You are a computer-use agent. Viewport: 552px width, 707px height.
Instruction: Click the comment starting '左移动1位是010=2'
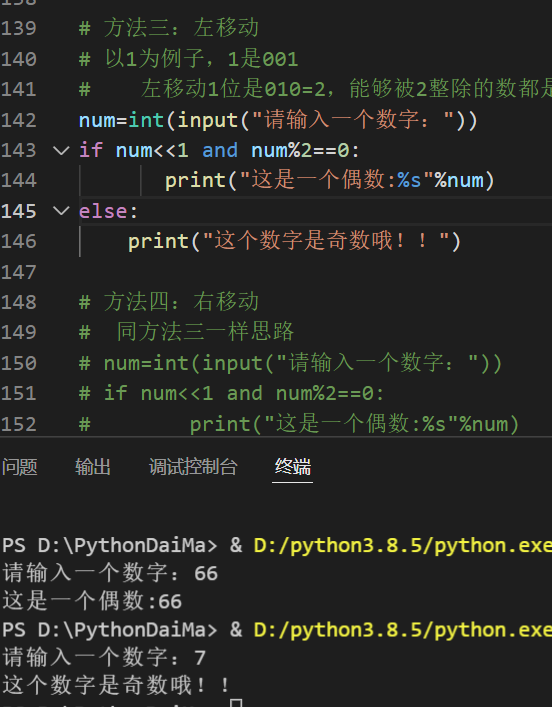(x=346, y=89)
